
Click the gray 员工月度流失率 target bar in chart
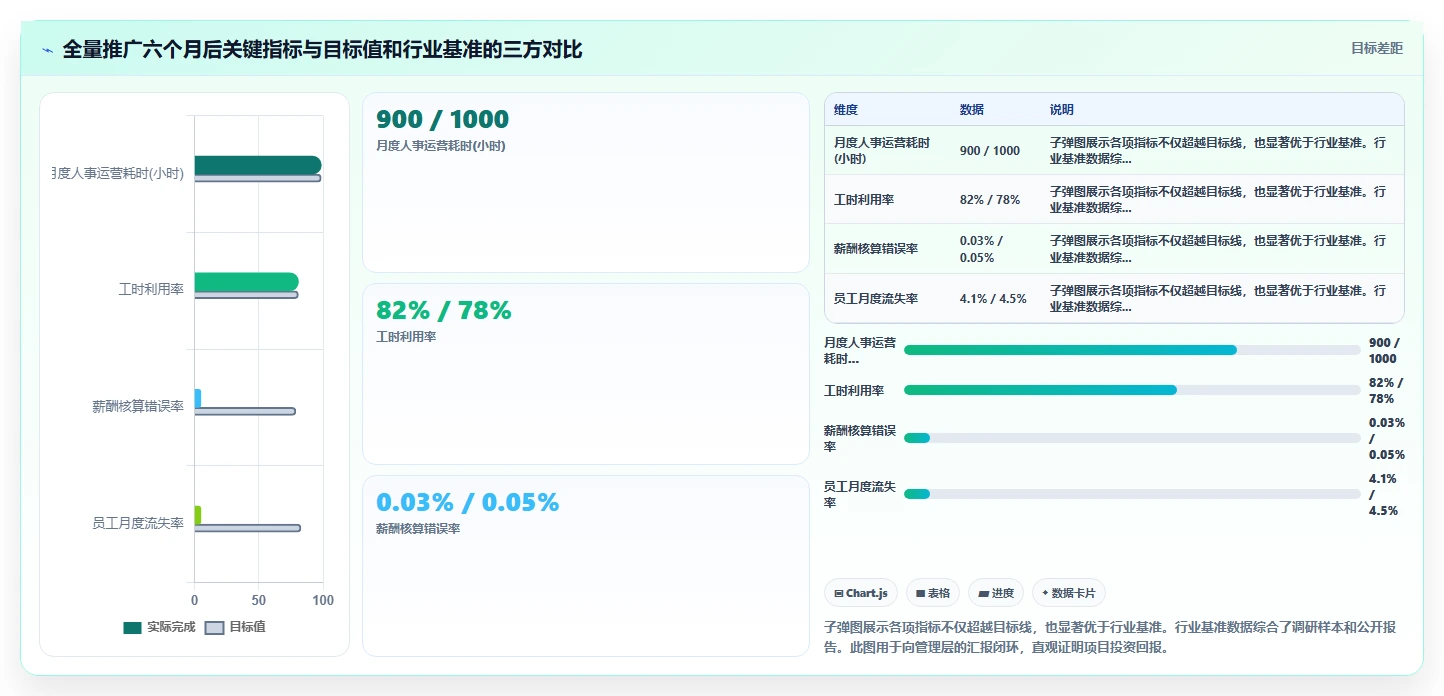[x=247, y=528]
